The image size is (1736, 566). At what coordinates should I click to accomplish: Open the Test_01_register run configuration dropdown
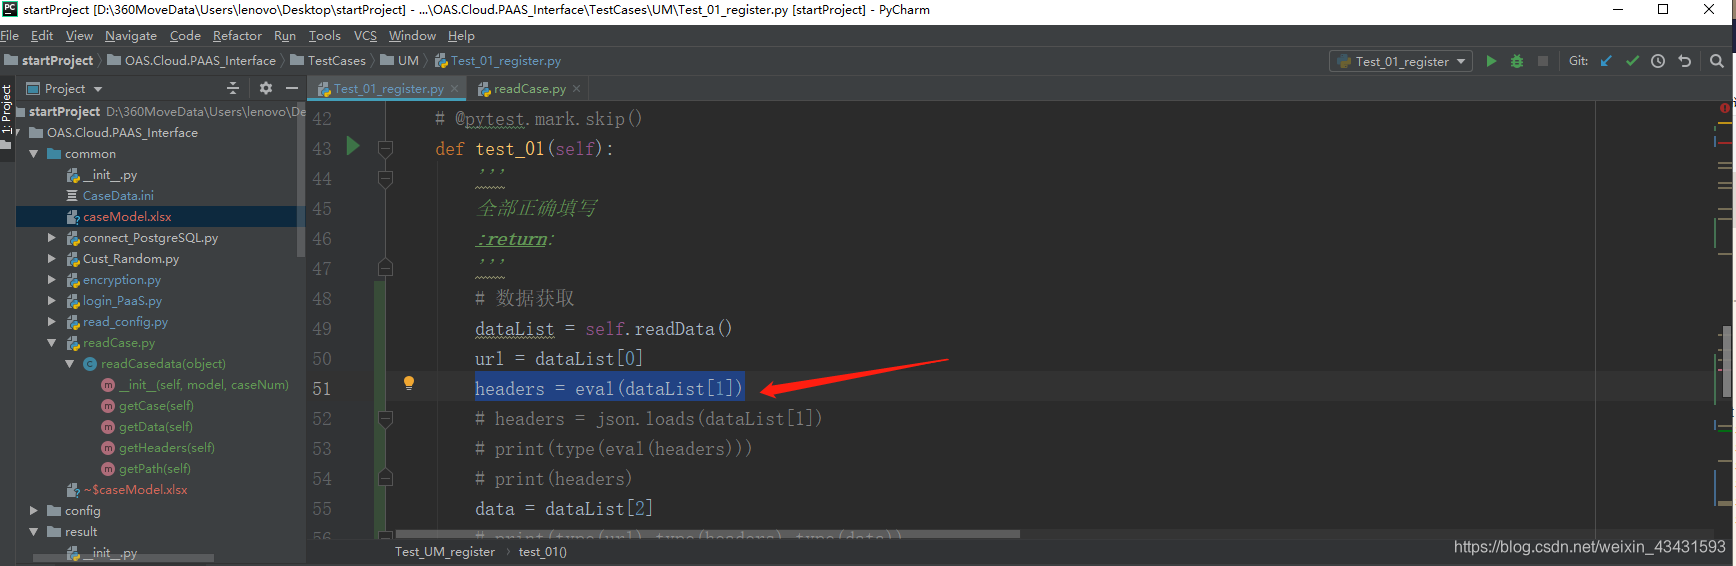click(1401, 61)
